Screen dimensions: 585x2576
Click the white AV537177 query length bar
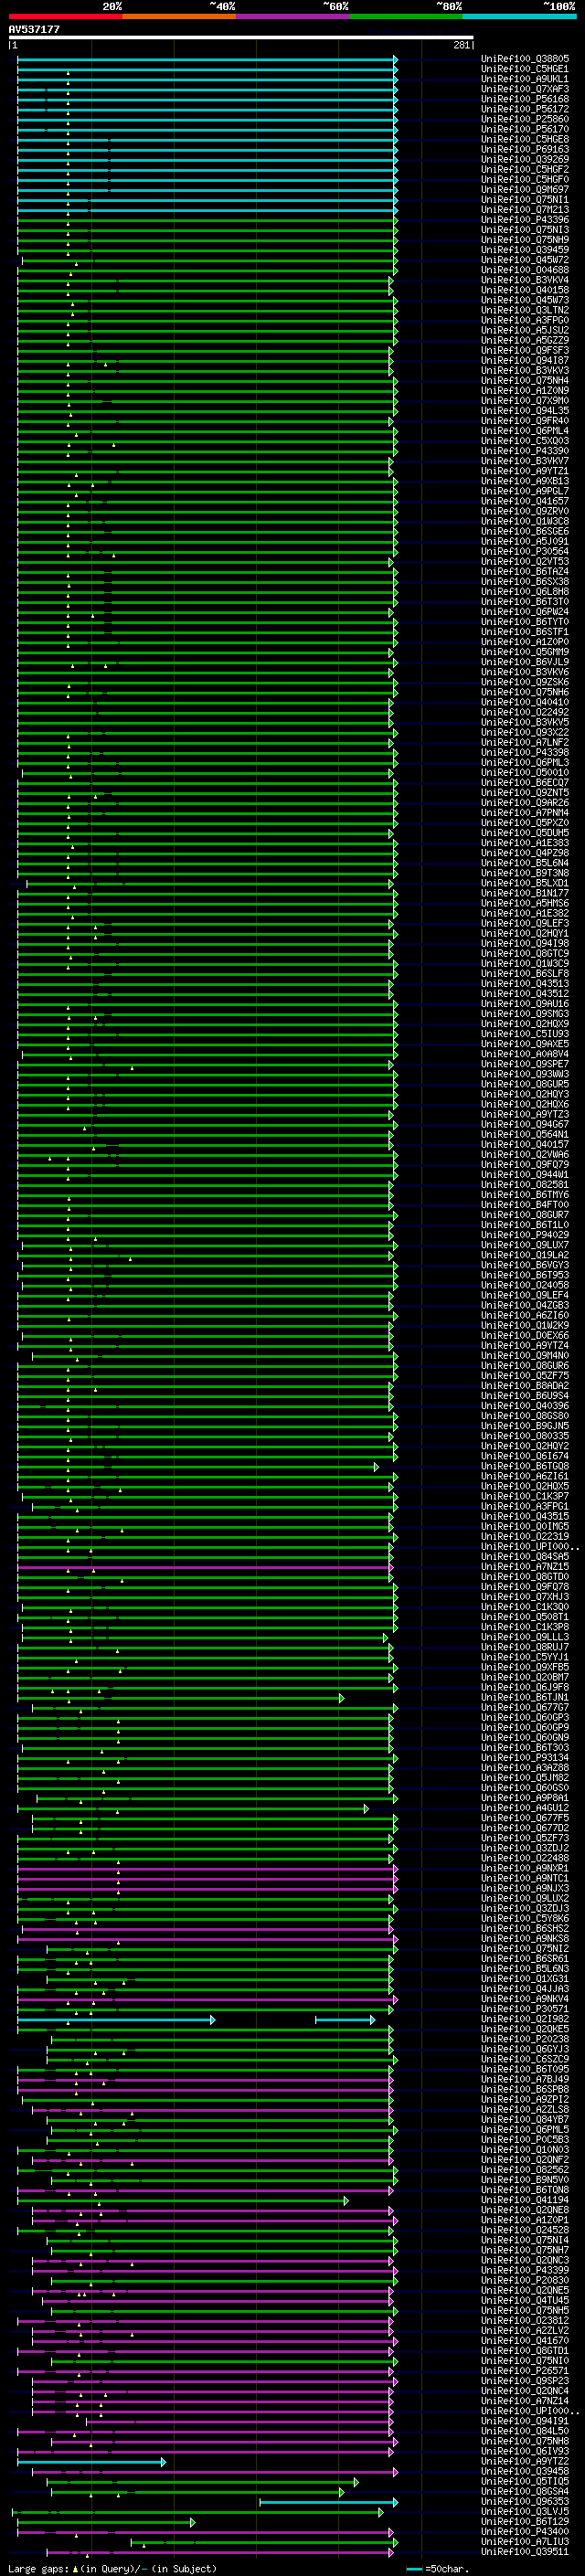241,37
